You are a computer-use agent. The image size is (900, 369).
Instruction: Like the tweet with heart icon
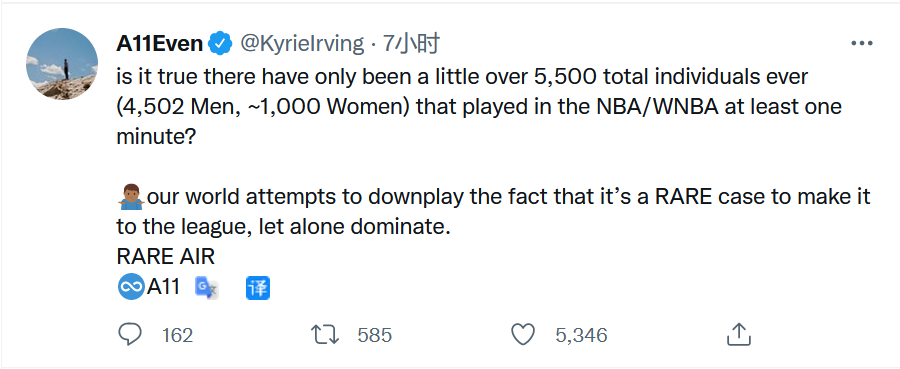tap(523, 335)
